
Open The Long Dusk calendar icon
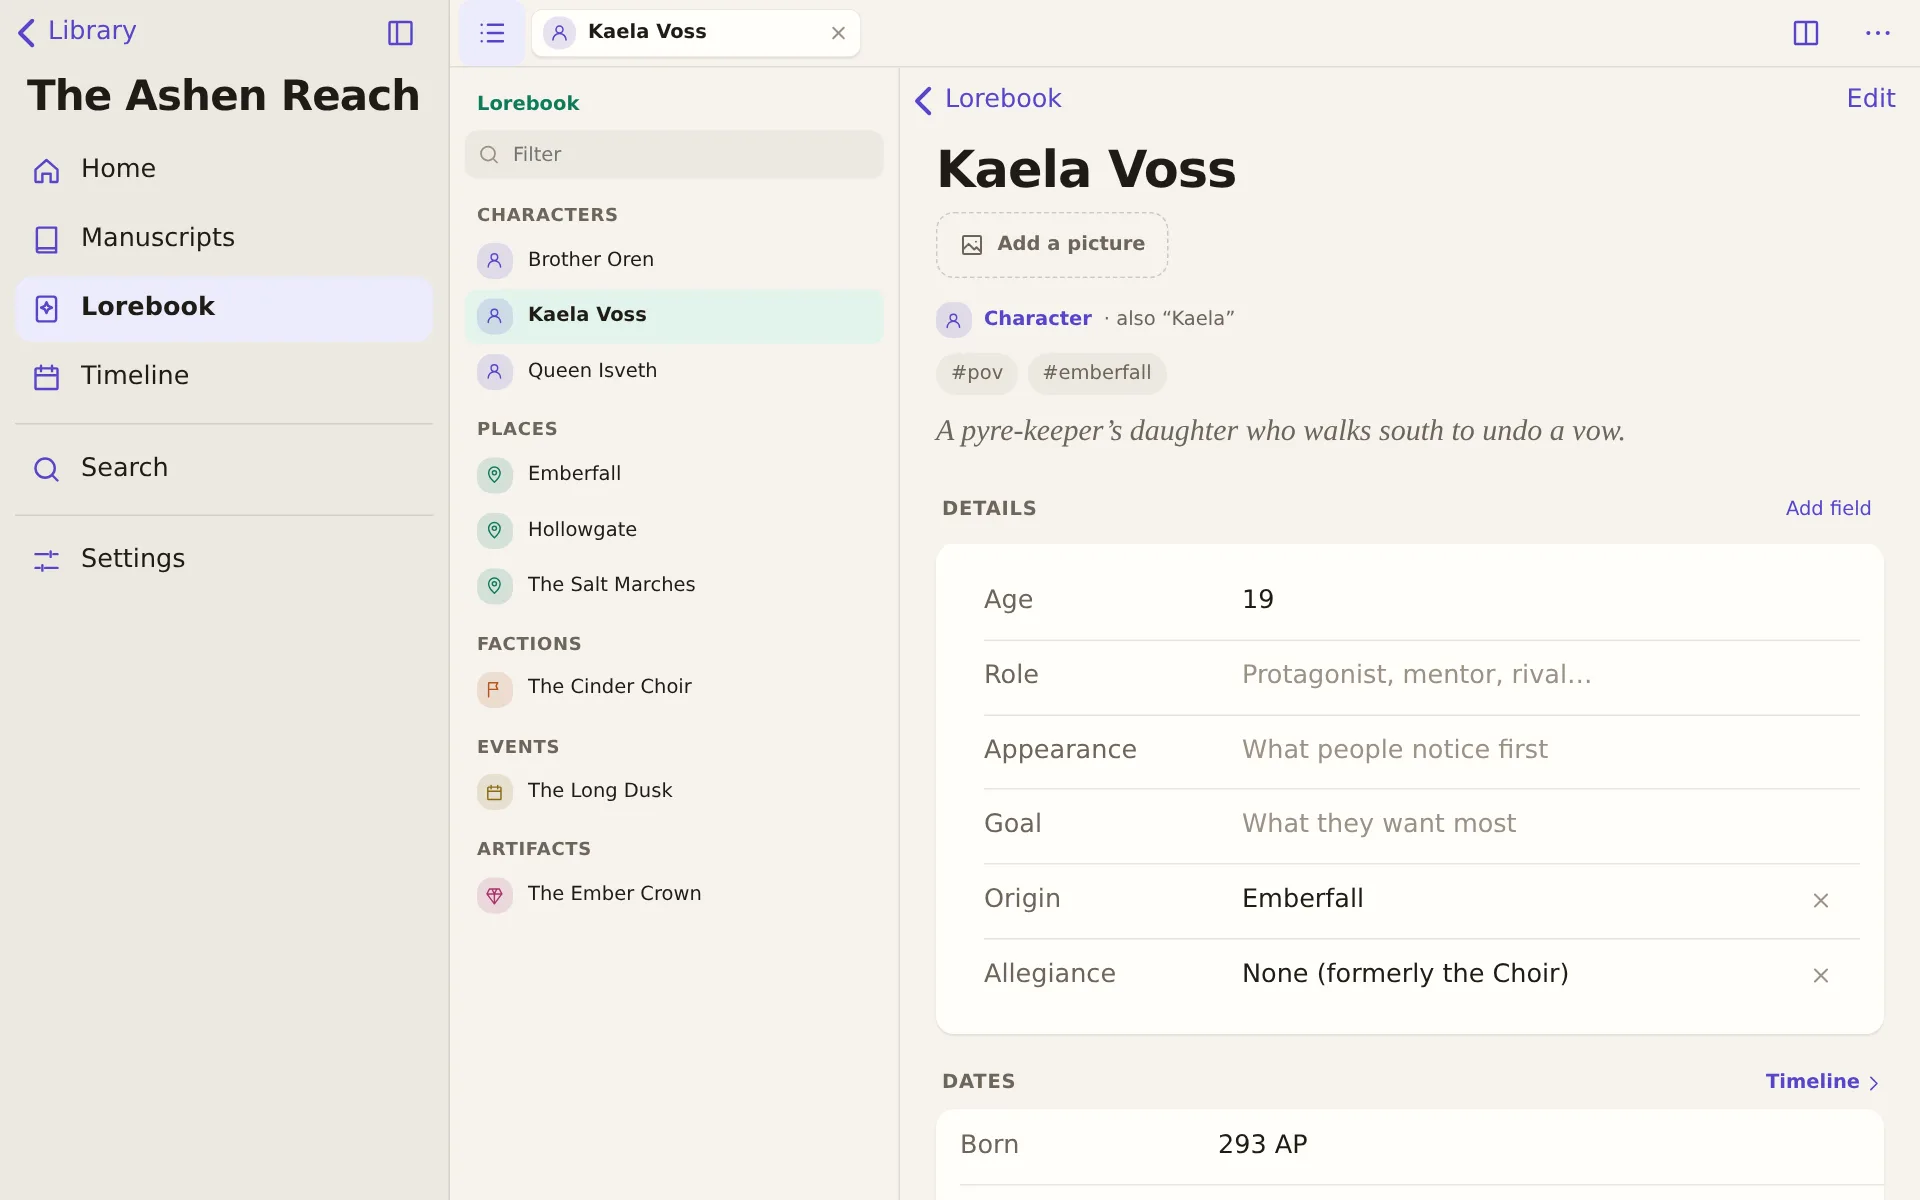click(x=494, y=792)
